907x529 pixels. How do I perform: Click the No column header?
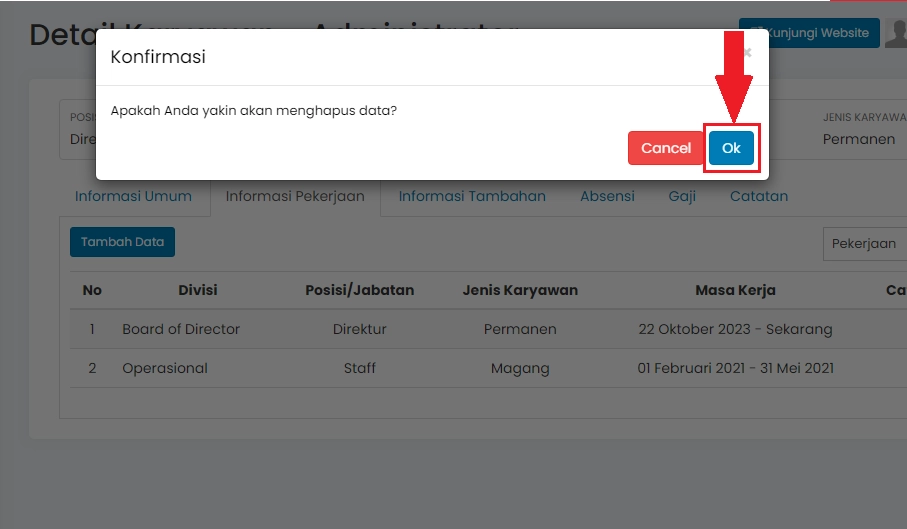(92, 290)
